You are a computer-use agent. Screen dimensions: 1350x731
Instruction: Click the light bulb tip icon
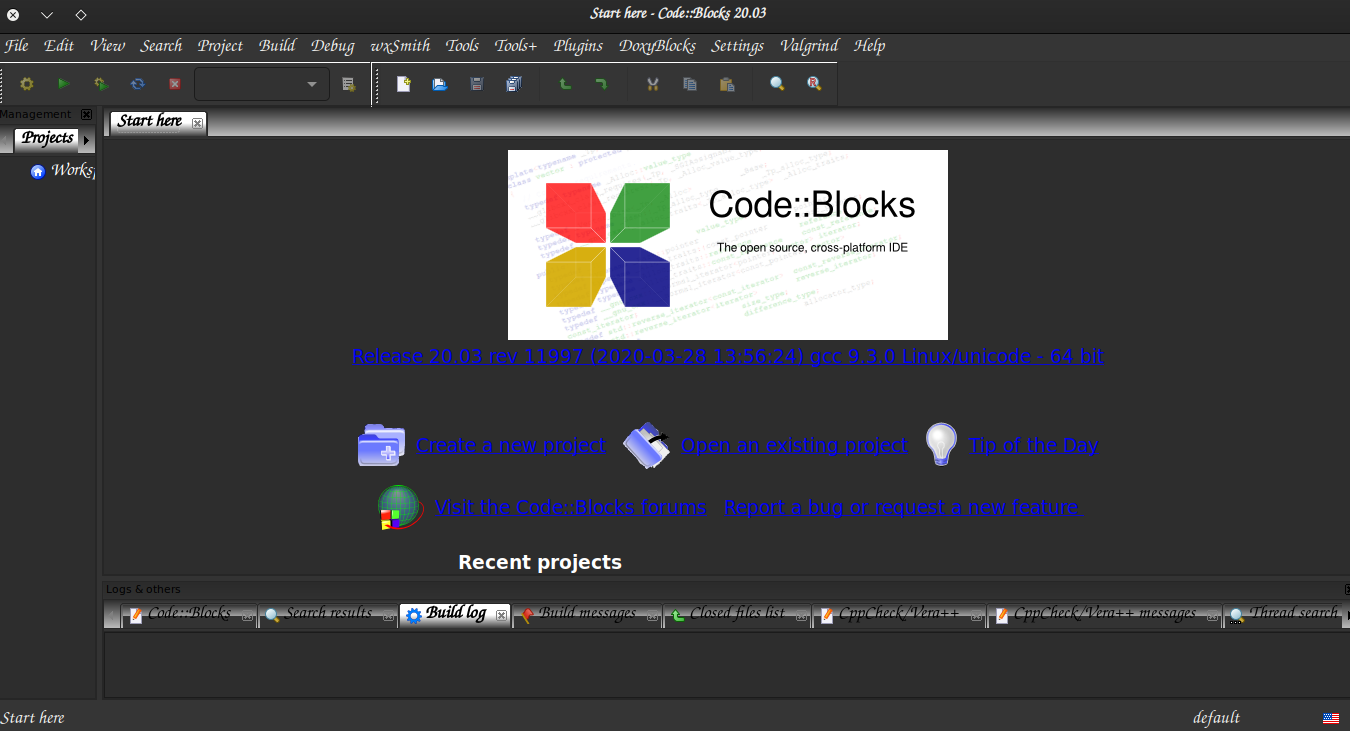941,445
